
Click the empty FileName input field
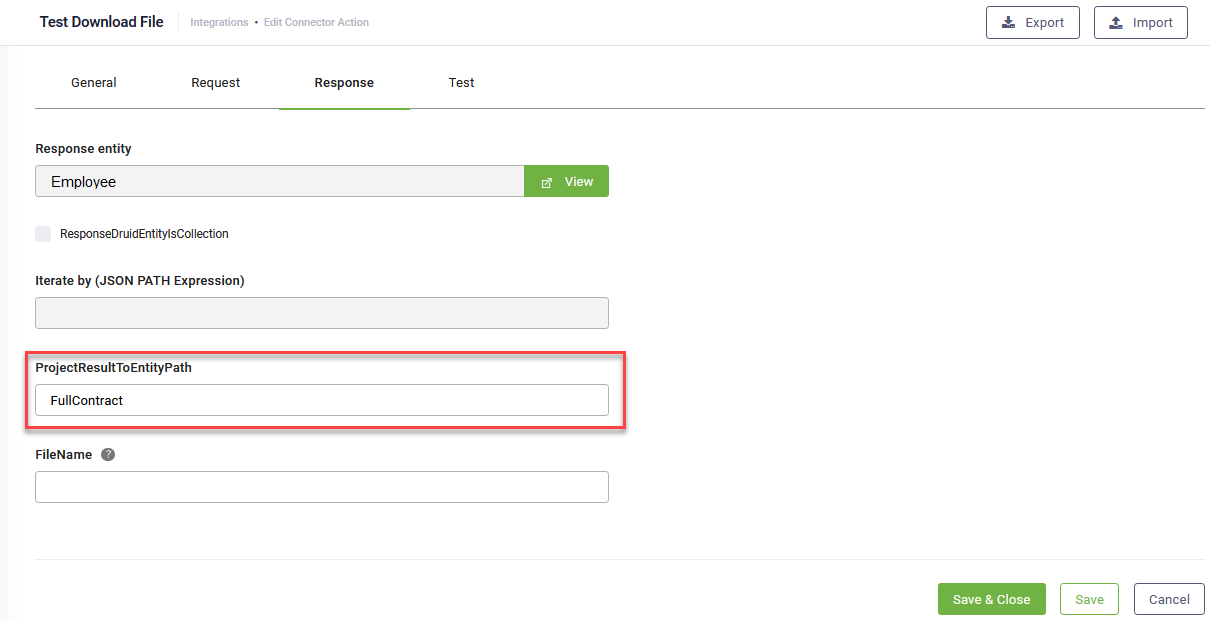pos(321,487)
